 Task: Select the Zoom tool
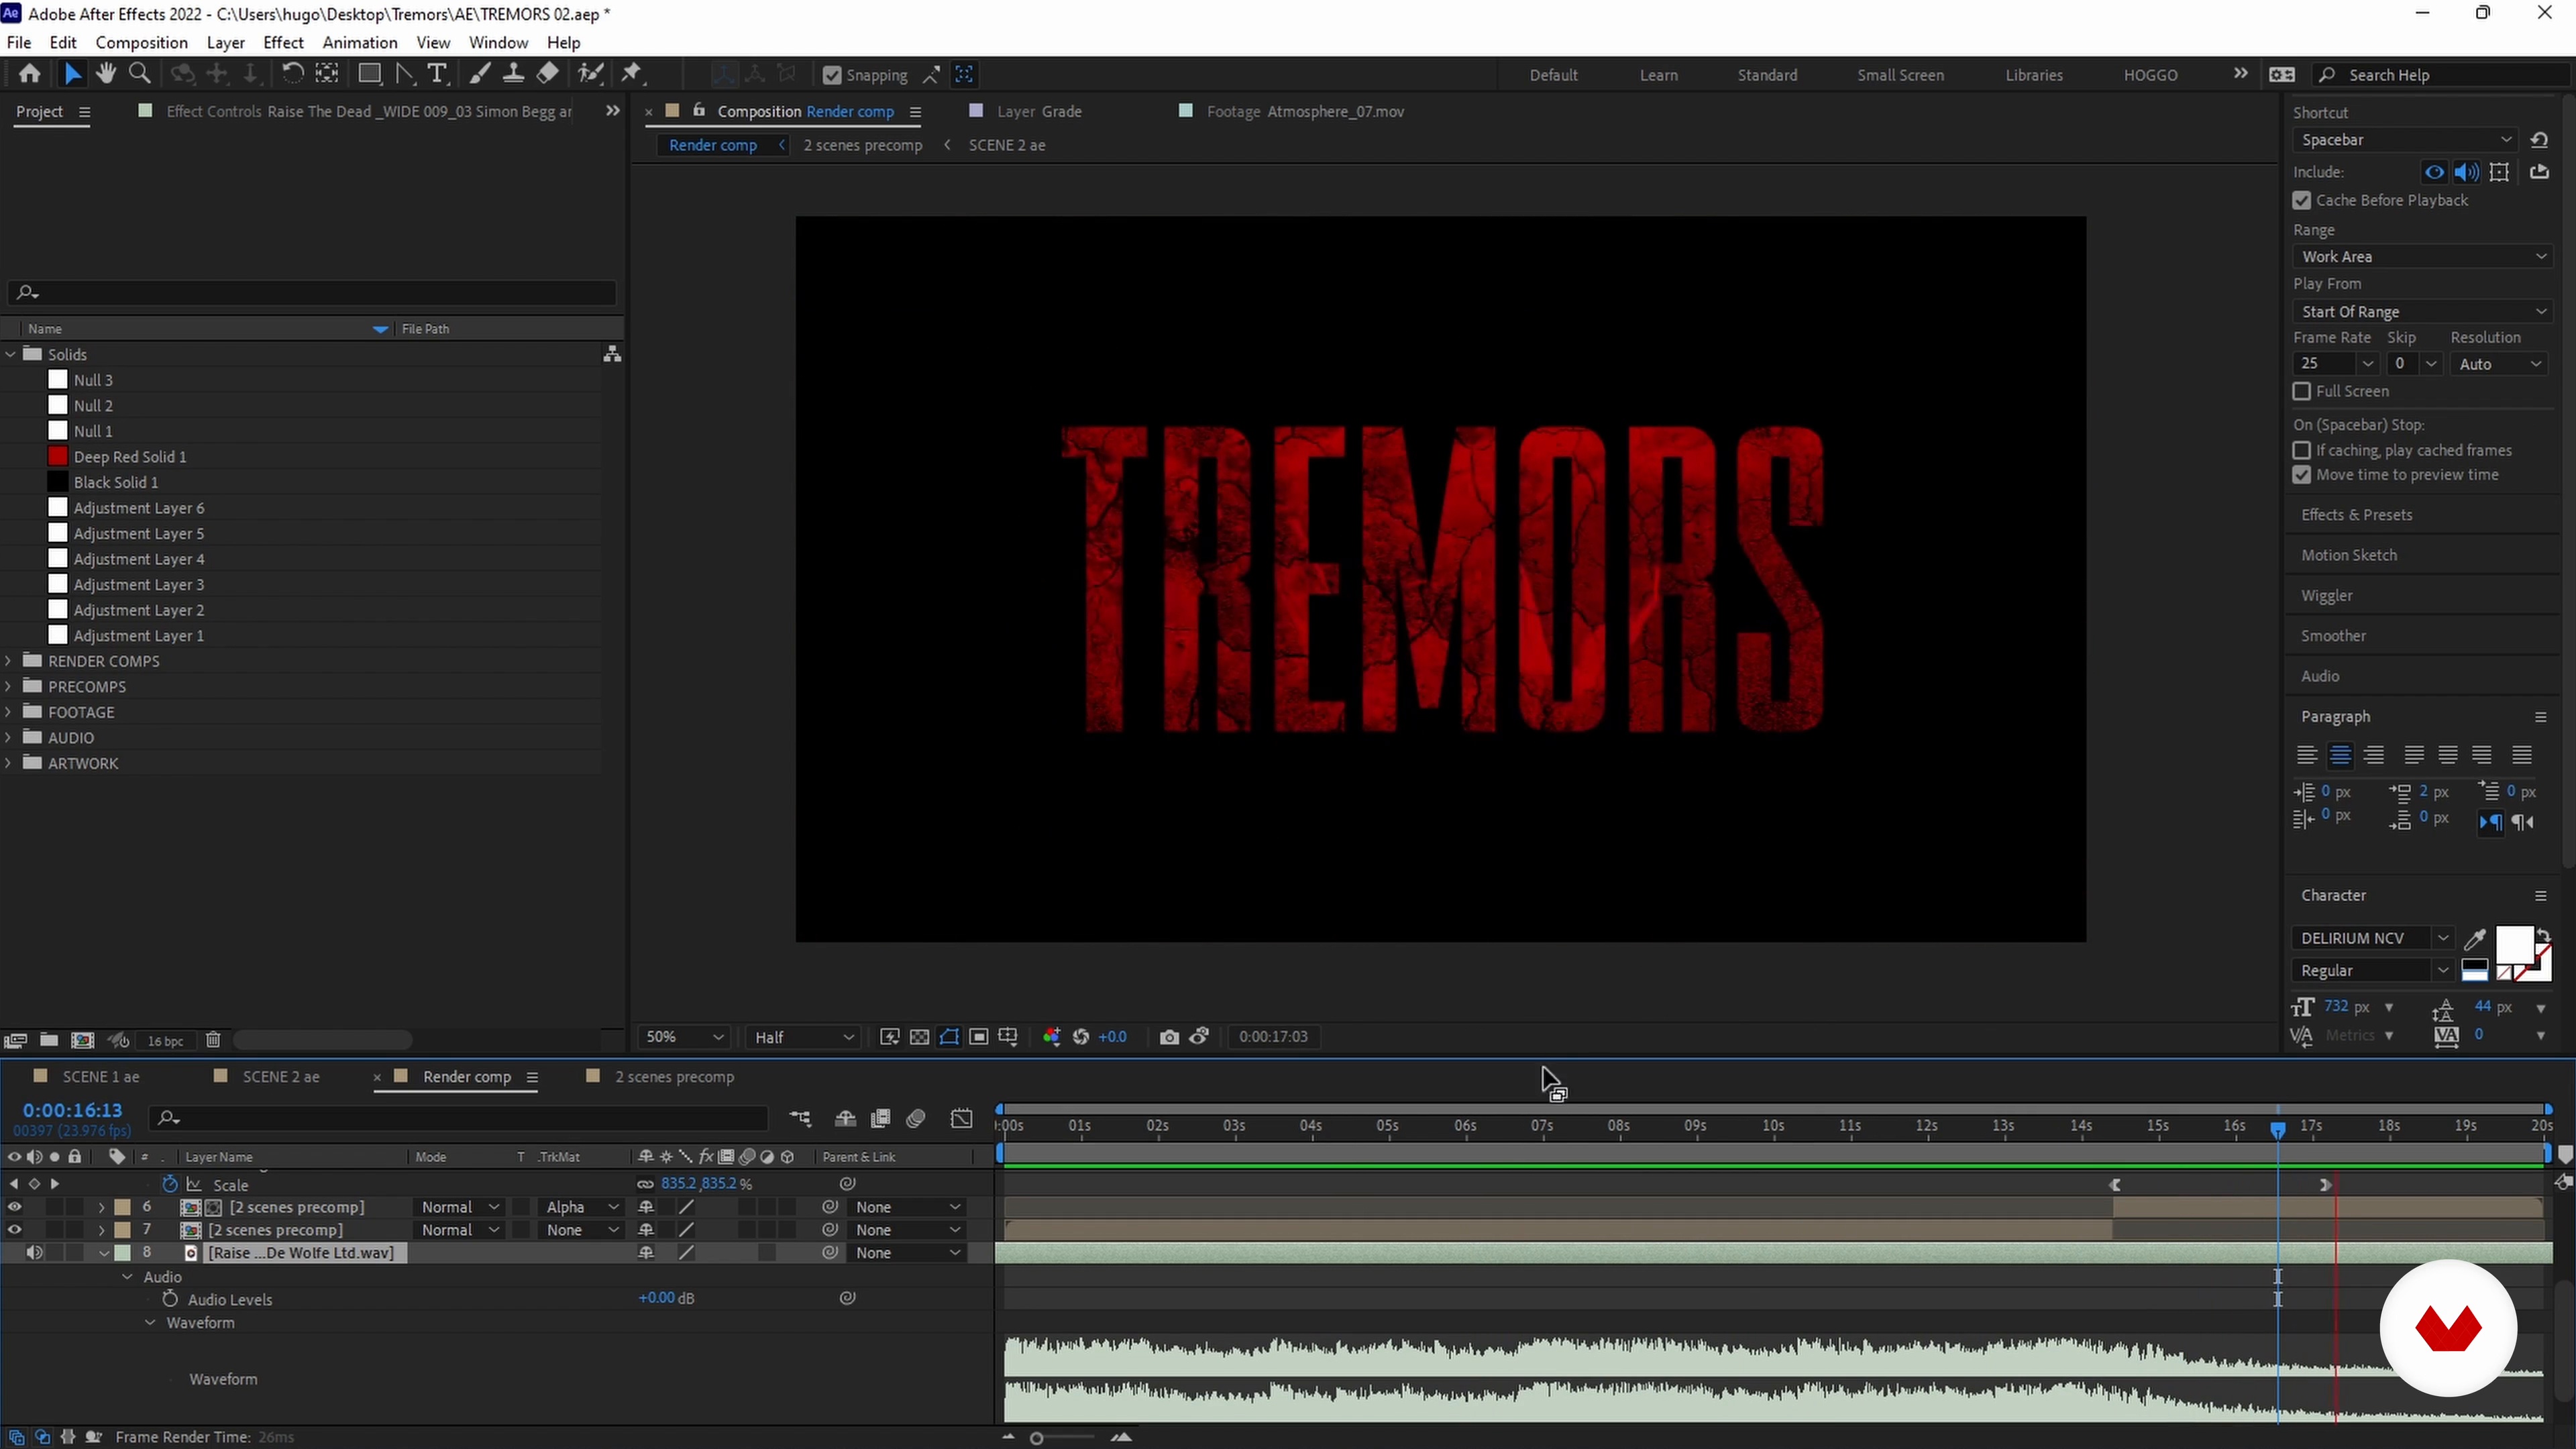[x=140, y=74]
